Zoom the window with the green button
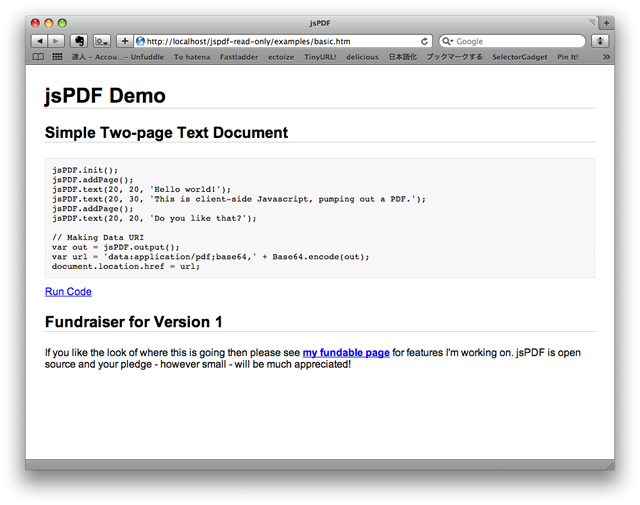640x505 pixels. click(62, 23)
